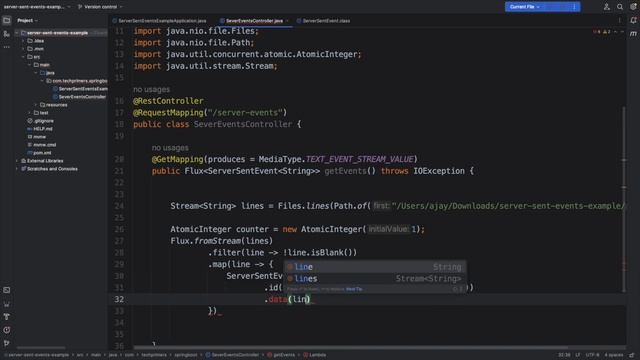Select the SeverEventsController.java tab
The height and width of the screenshot is (360, 640).
pyautogui.click(x=254, y=20)
